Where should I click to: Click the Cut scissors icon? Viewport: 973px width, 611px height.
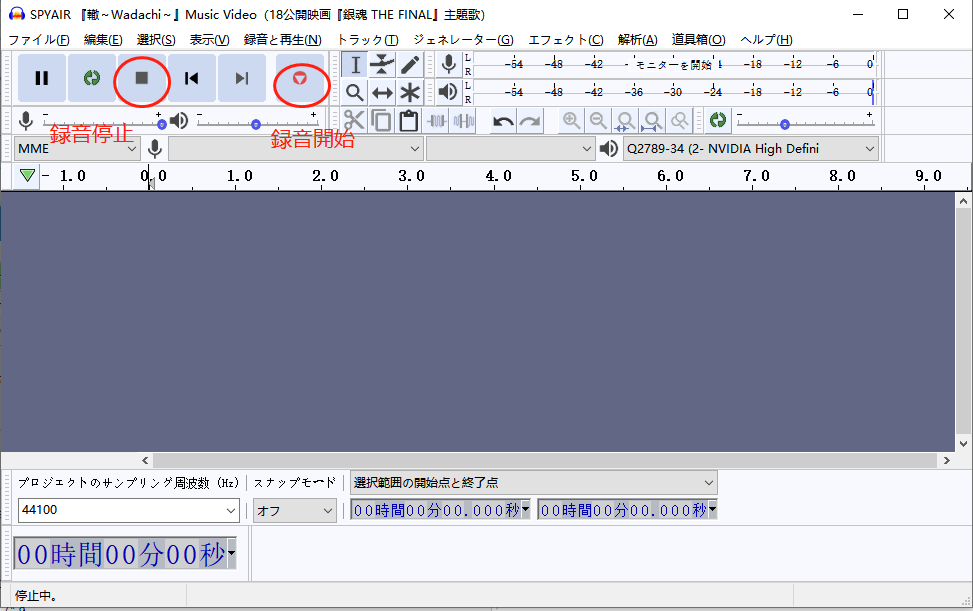pos(354,120)
